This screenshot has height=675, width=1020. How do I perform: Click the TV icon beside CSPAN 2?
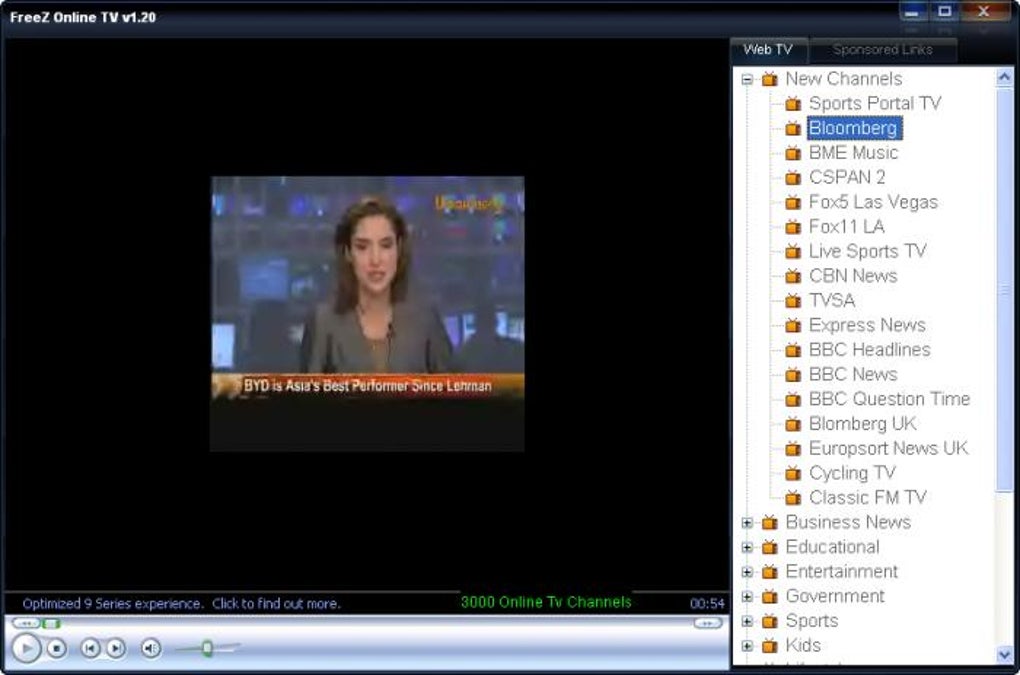[x=793, y=178]
